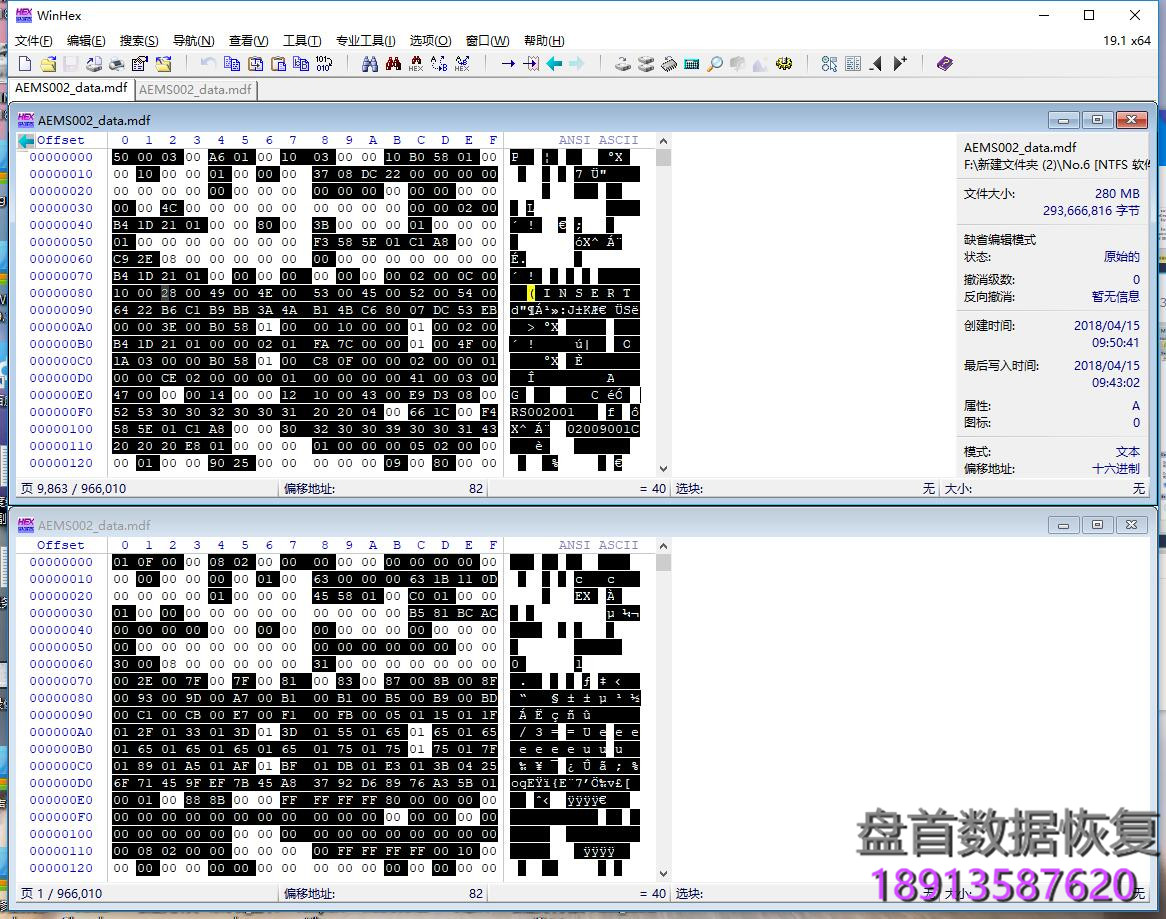Click the New file toolbar icon

[x=25, y=64]
